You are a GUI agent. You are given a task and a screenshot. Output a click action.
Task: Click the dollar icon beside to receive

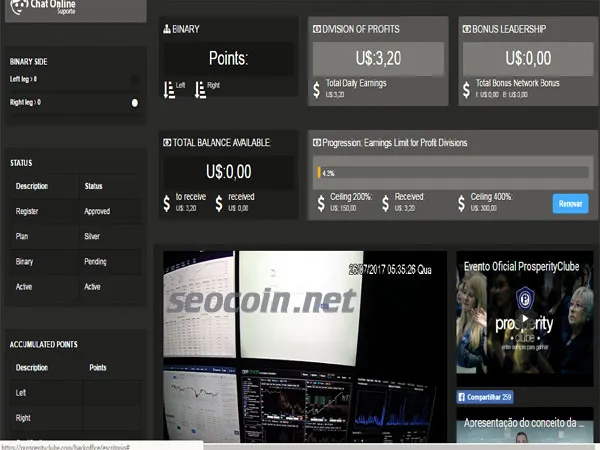167,204
